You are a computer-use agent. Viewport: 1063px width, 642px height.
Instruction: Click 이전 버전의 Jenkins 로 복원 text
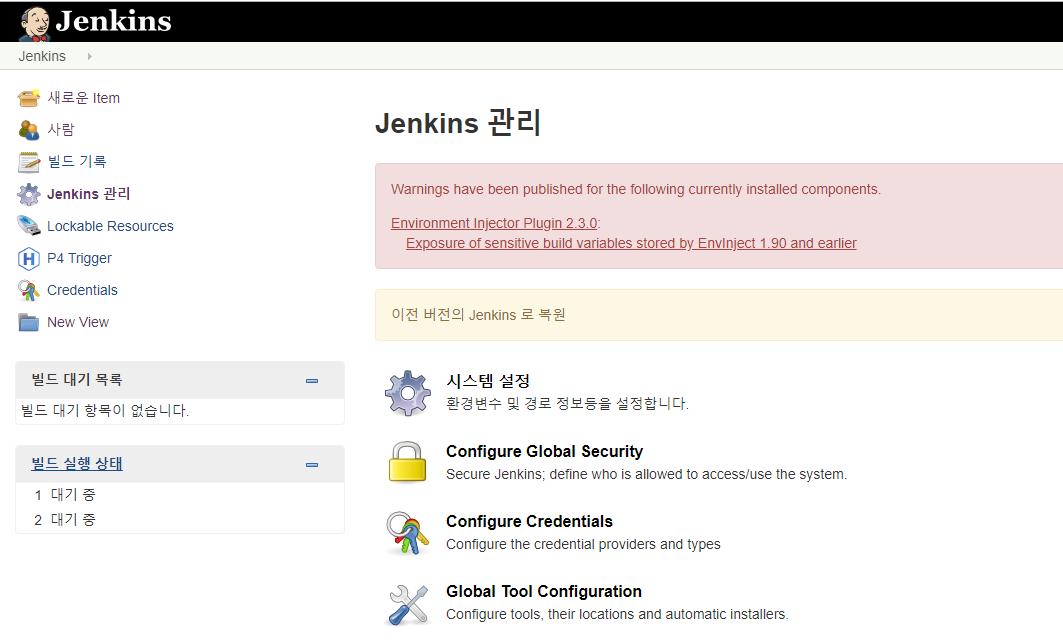point(478,315)
